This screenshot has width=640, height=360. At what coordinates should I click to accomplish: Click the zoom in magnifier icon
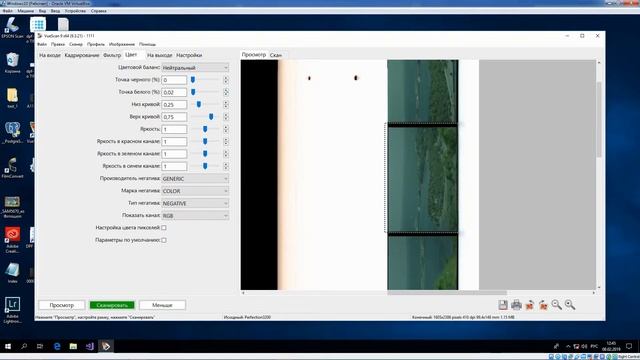pos(570,305)
